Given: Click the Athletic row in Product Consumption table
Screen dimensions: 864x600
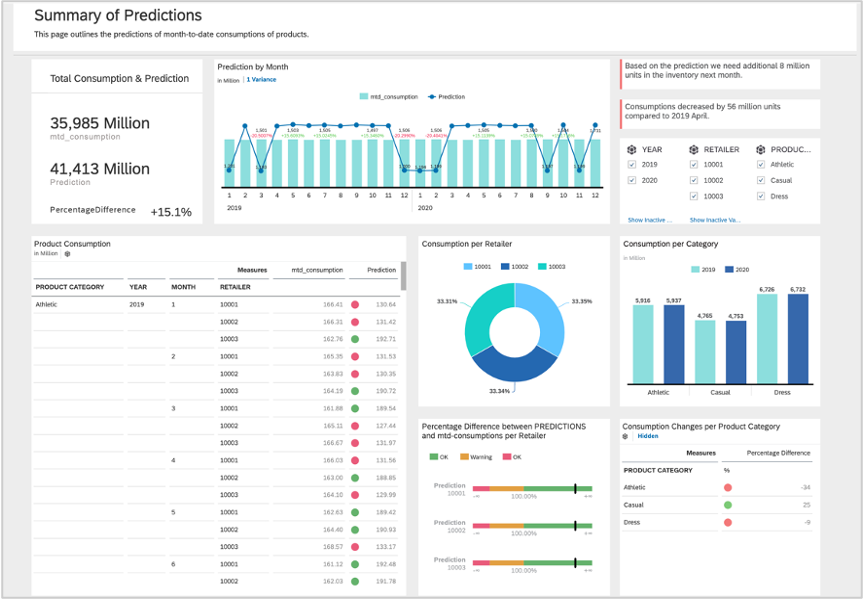Looking at the screenshot, I should coord(215,305).
